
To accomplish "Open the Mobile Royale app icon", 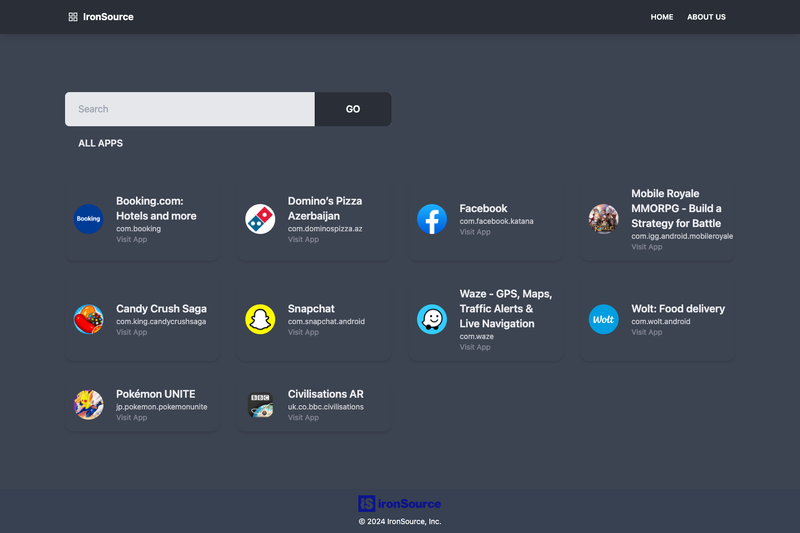I will [x=604, y=219].
